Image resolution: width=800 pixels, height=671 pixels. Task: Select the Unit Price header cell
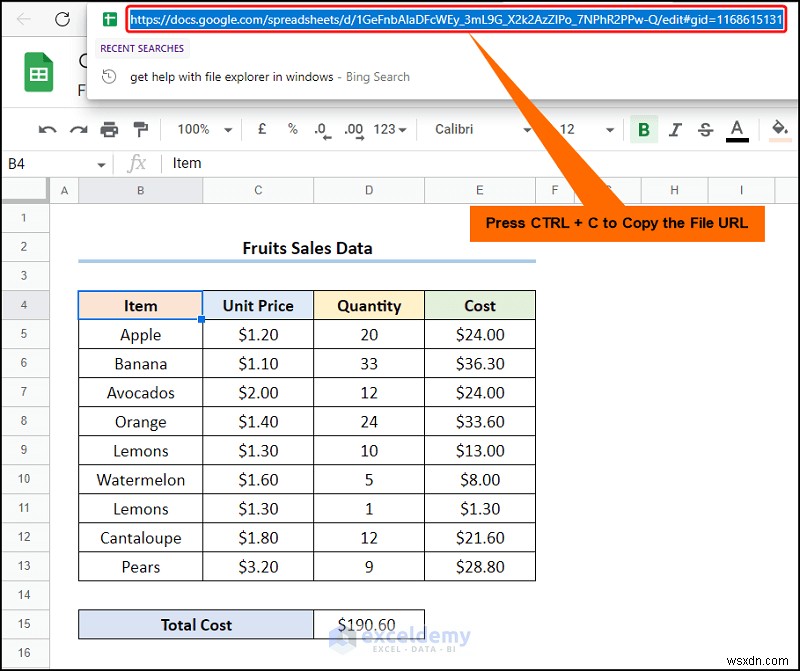258,306
